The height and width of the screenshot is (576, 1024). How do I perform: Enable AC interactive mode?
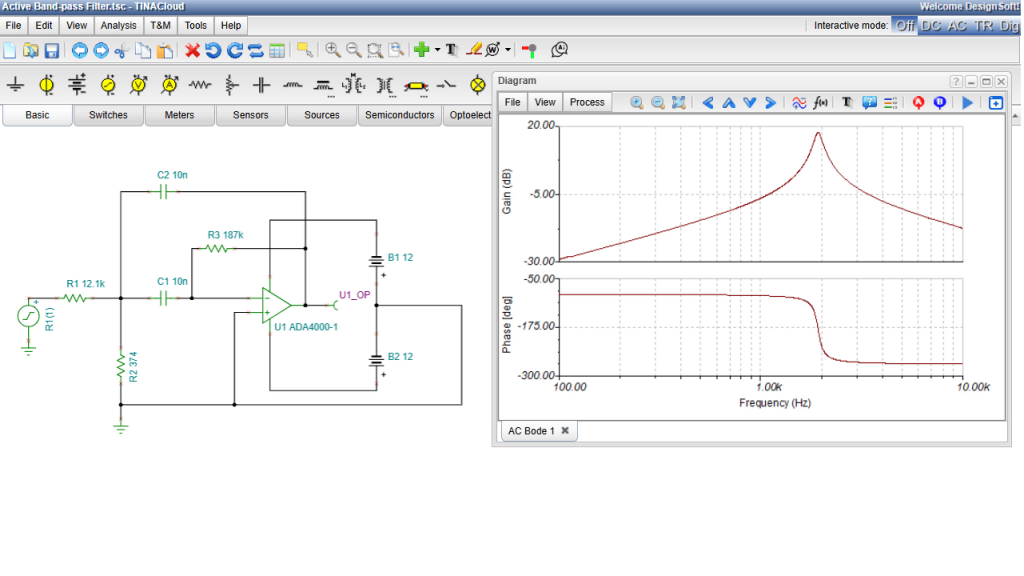957,25
